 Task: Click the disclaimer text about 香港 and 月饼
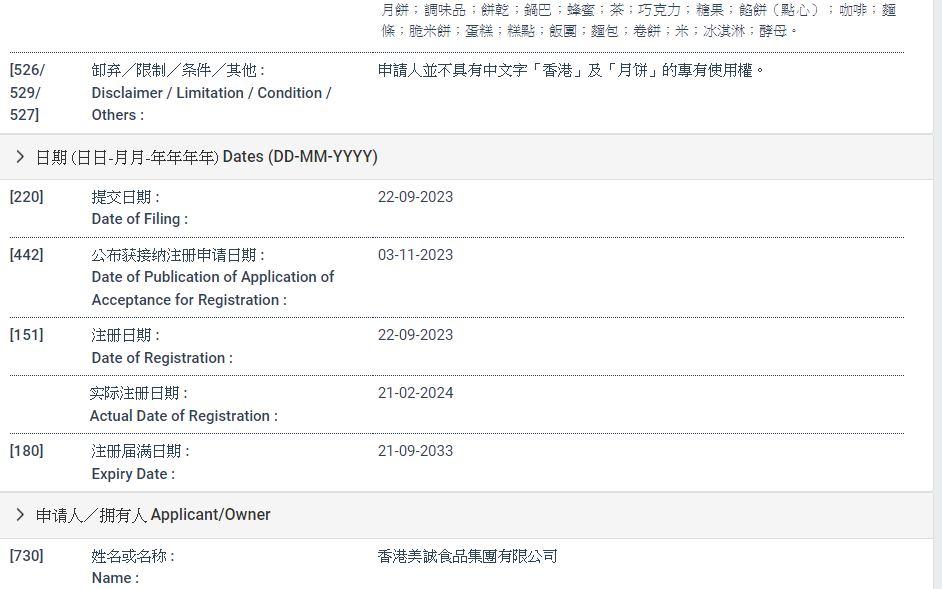click(571, 70)
